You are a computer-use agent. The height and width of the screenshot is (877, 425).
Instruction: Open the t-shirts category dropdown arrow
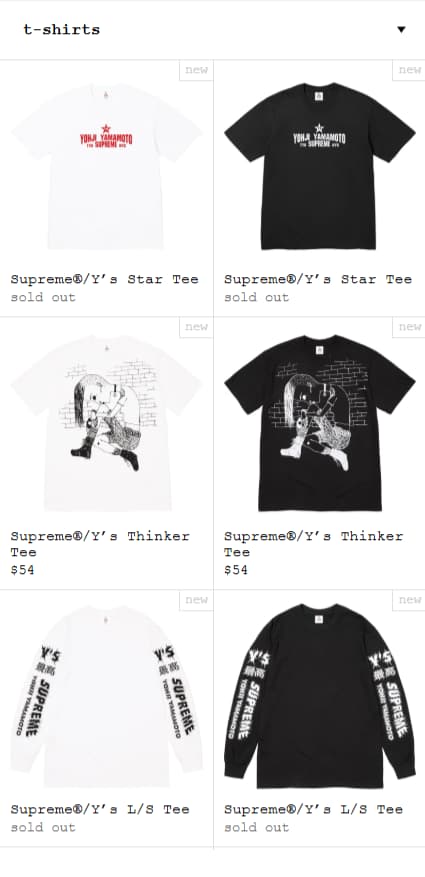[x=401, y=30]
